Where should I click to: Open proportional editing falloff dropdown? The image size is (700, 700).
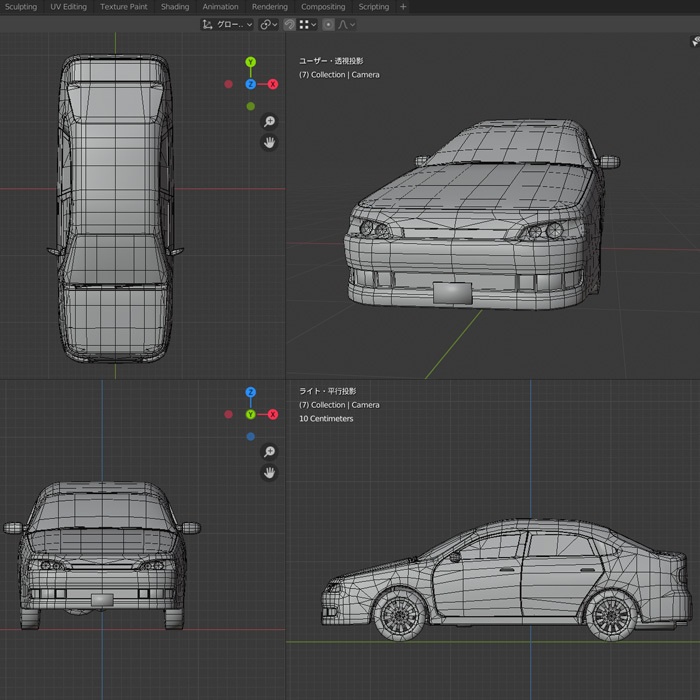pyautogui.click(x=345, y=24)
